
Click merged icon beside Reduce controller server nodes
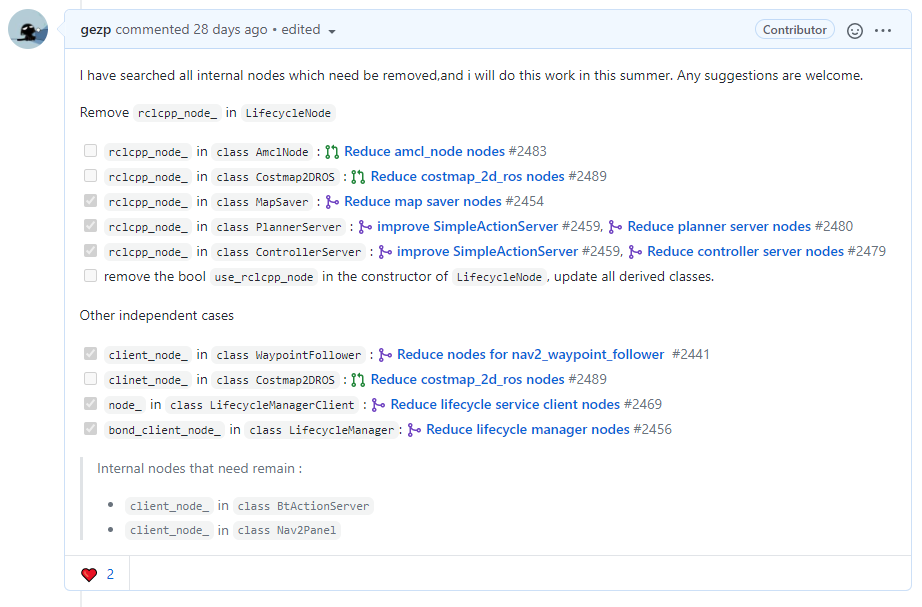pyautogui.click(x=635, y=252)
